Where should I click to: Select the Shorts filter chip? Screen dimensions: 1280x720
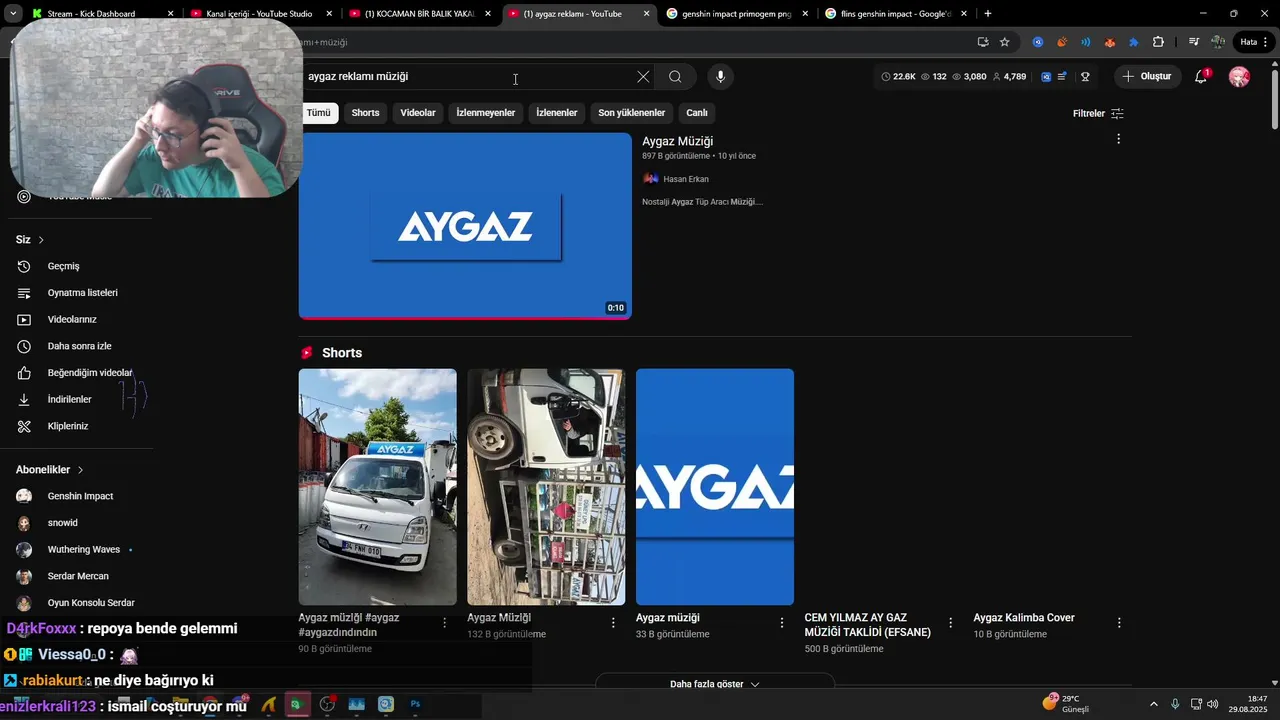365,113
